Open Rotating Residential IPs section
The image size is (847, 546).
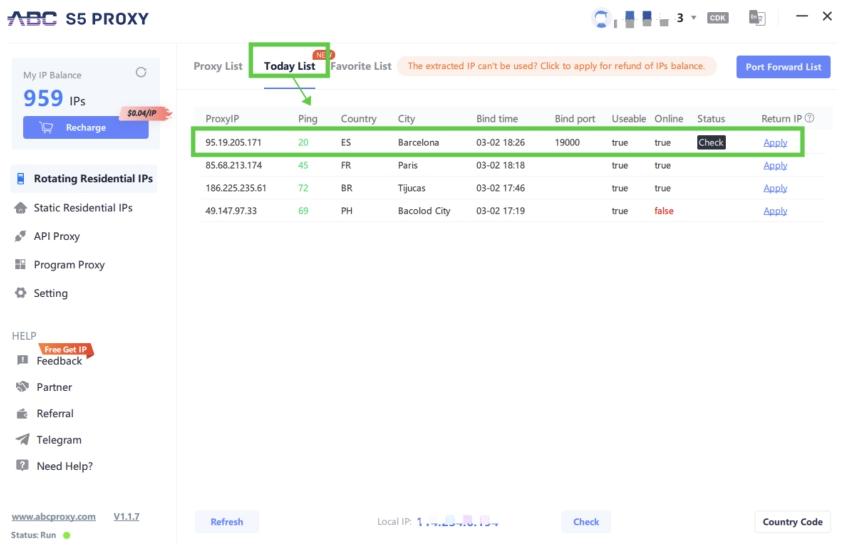pos(84,179)
